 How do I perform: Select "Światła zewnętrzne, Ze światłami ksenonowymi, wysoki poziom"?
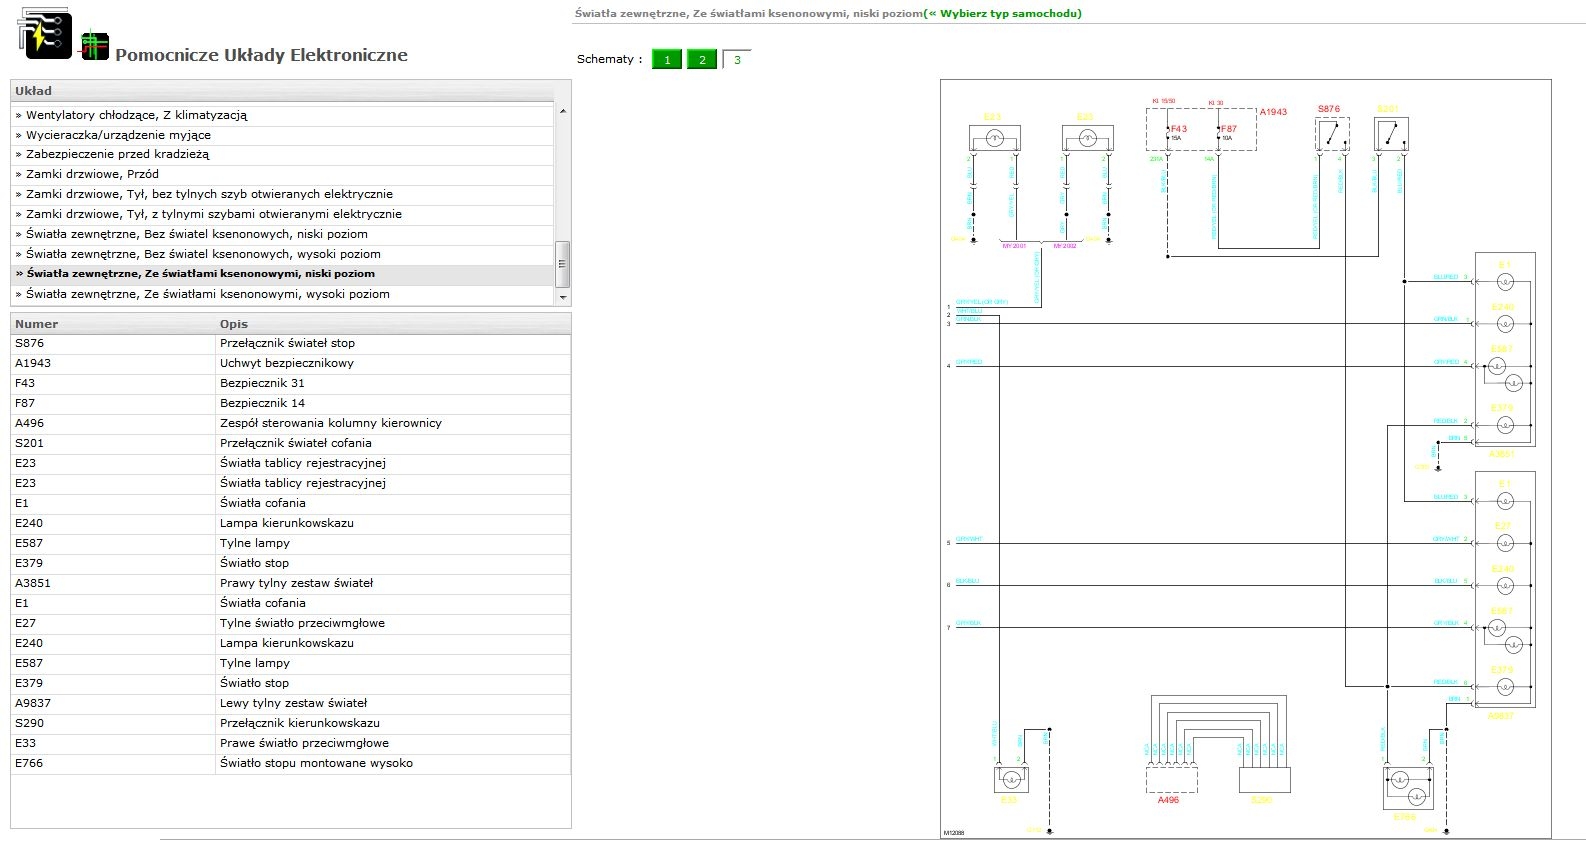208,294
